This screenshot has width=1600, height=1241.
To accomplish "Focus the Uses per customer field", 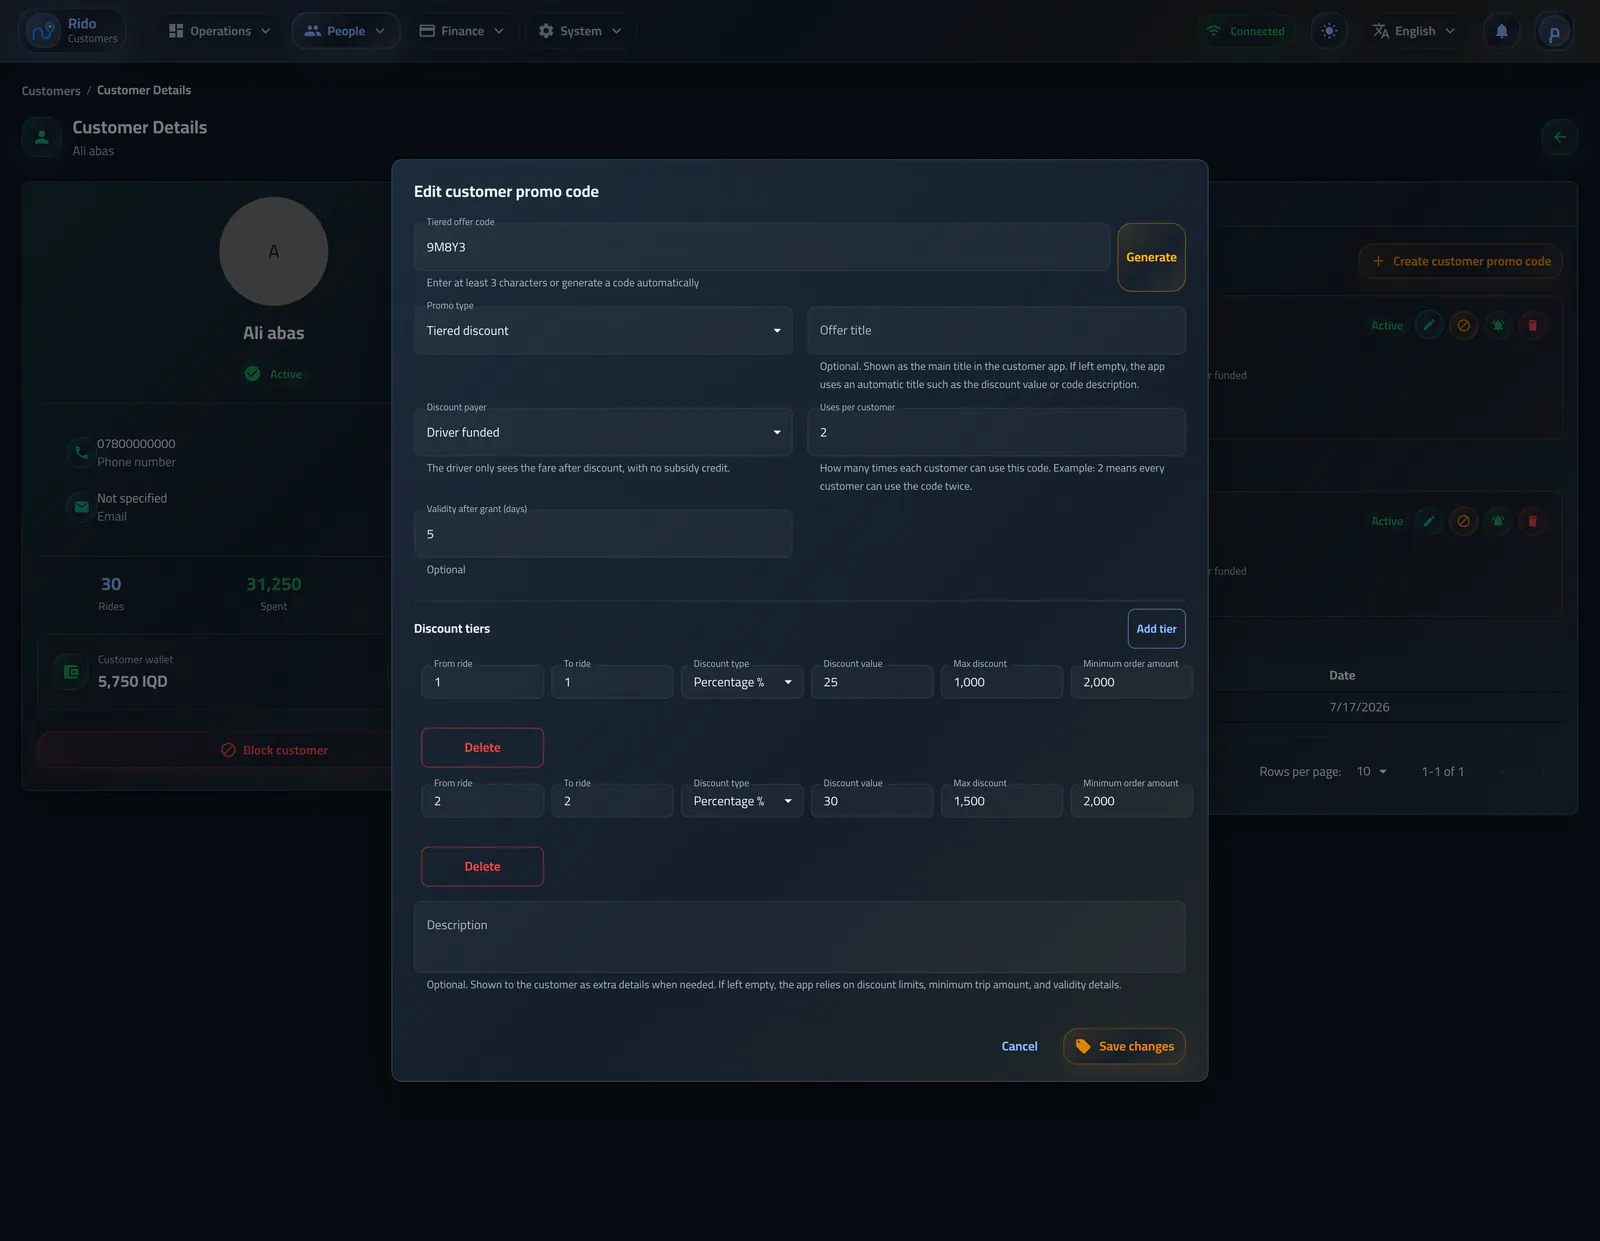I will [996, 432].
